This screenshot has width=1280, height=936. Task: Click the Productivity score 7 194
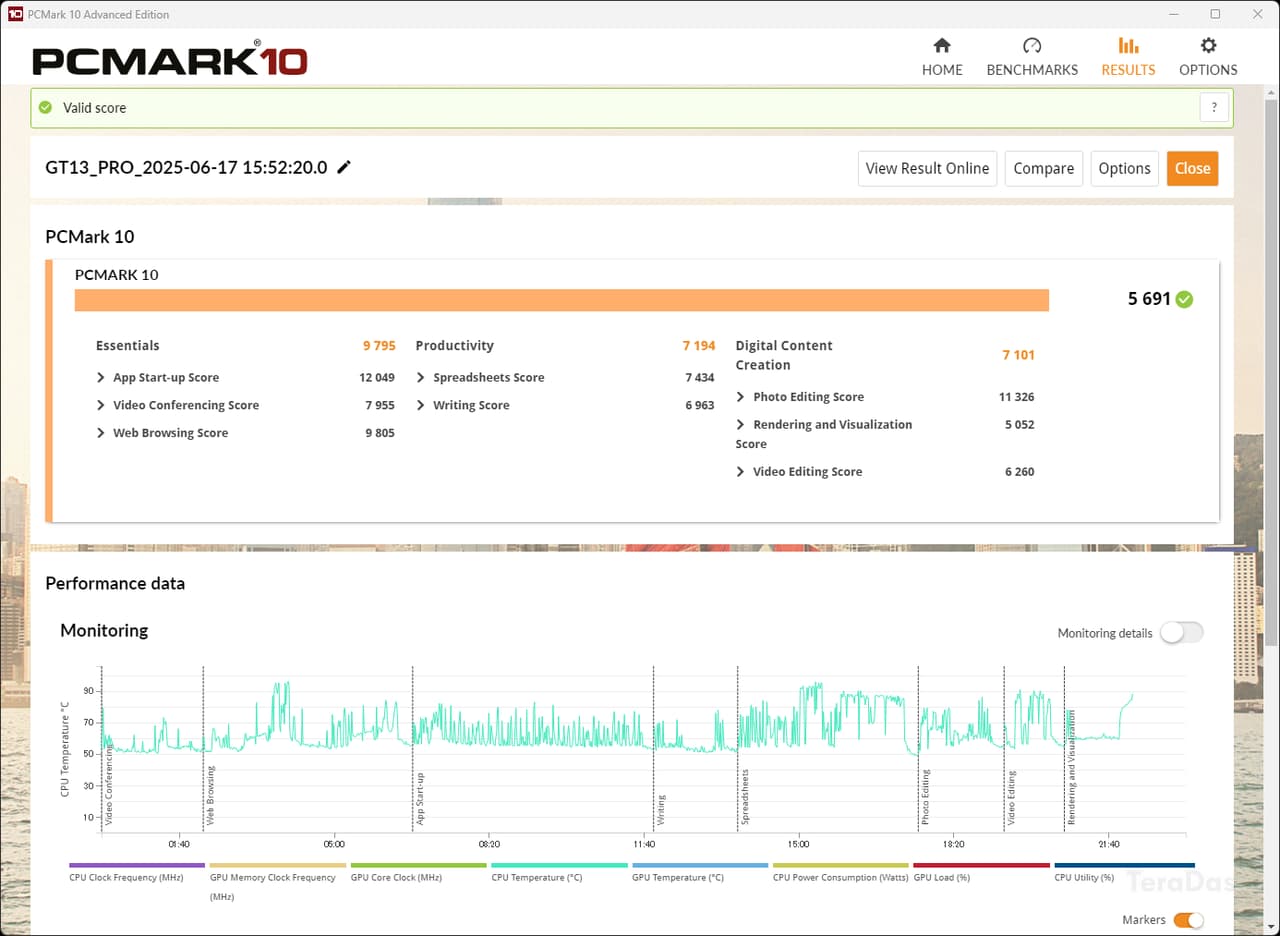point(699,346)
